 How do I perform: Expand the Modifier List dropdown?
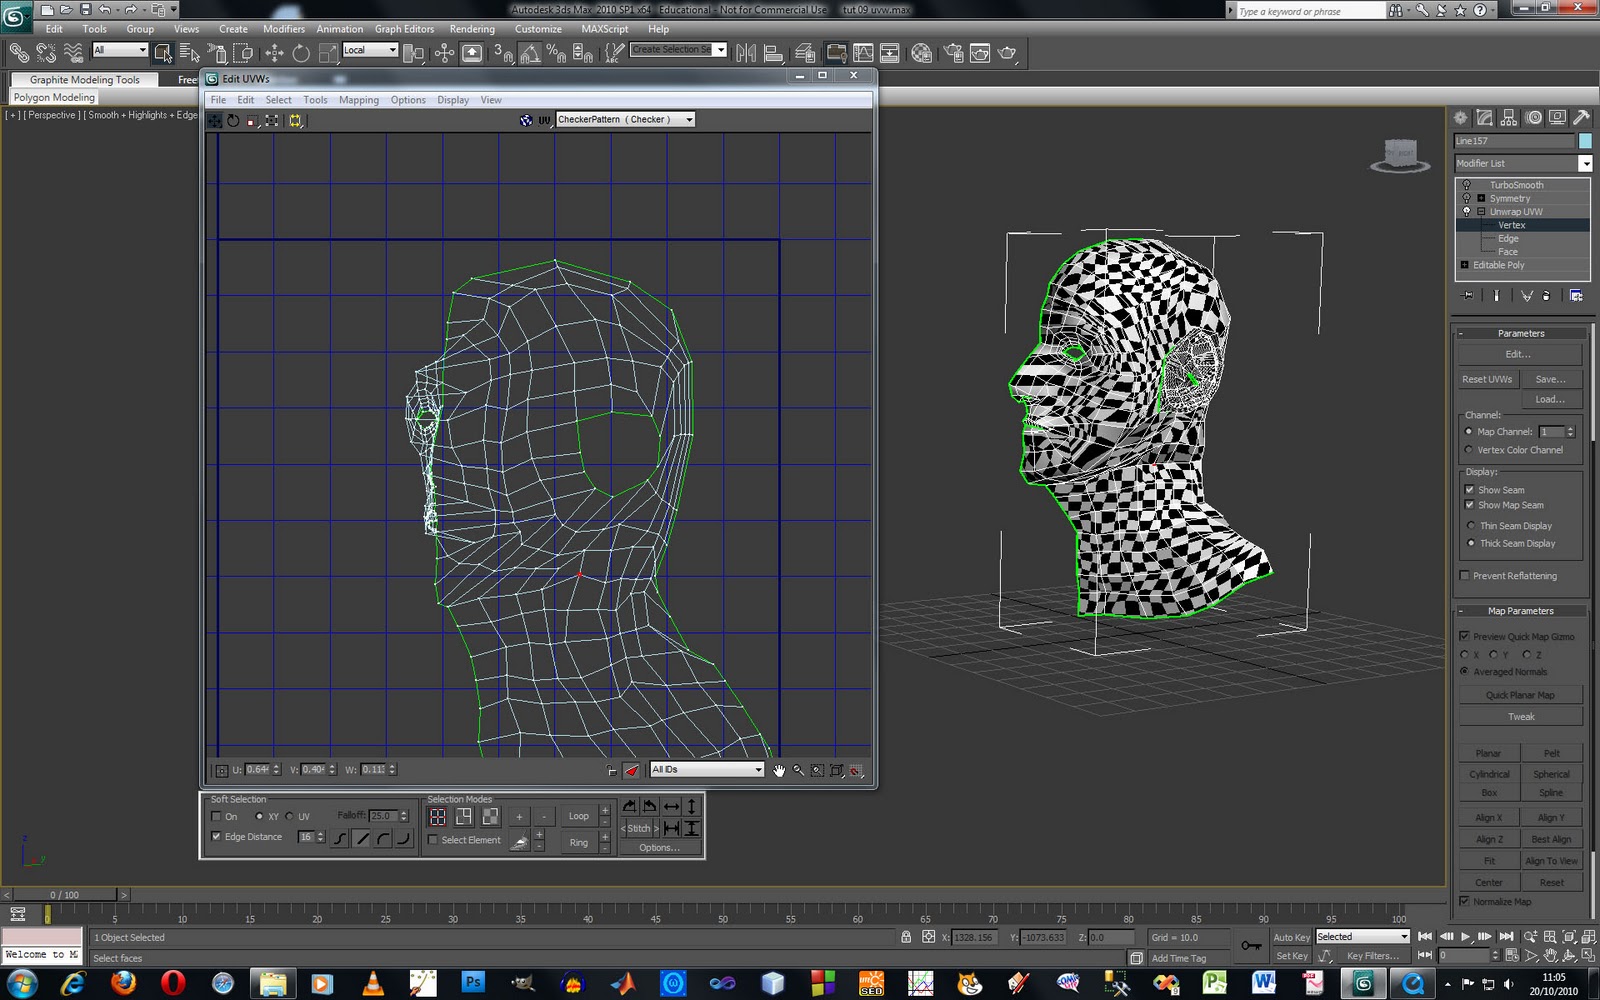(1584, 163)
